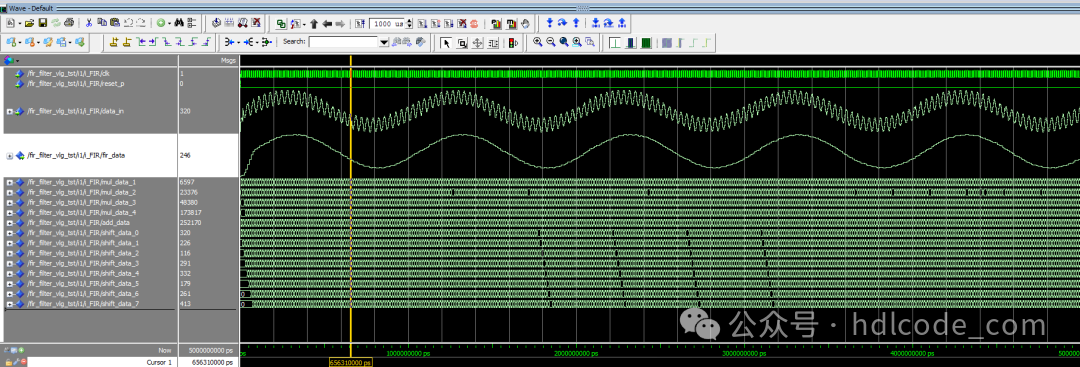
Task: Click the Print icon
Action: tap(68, 23)
